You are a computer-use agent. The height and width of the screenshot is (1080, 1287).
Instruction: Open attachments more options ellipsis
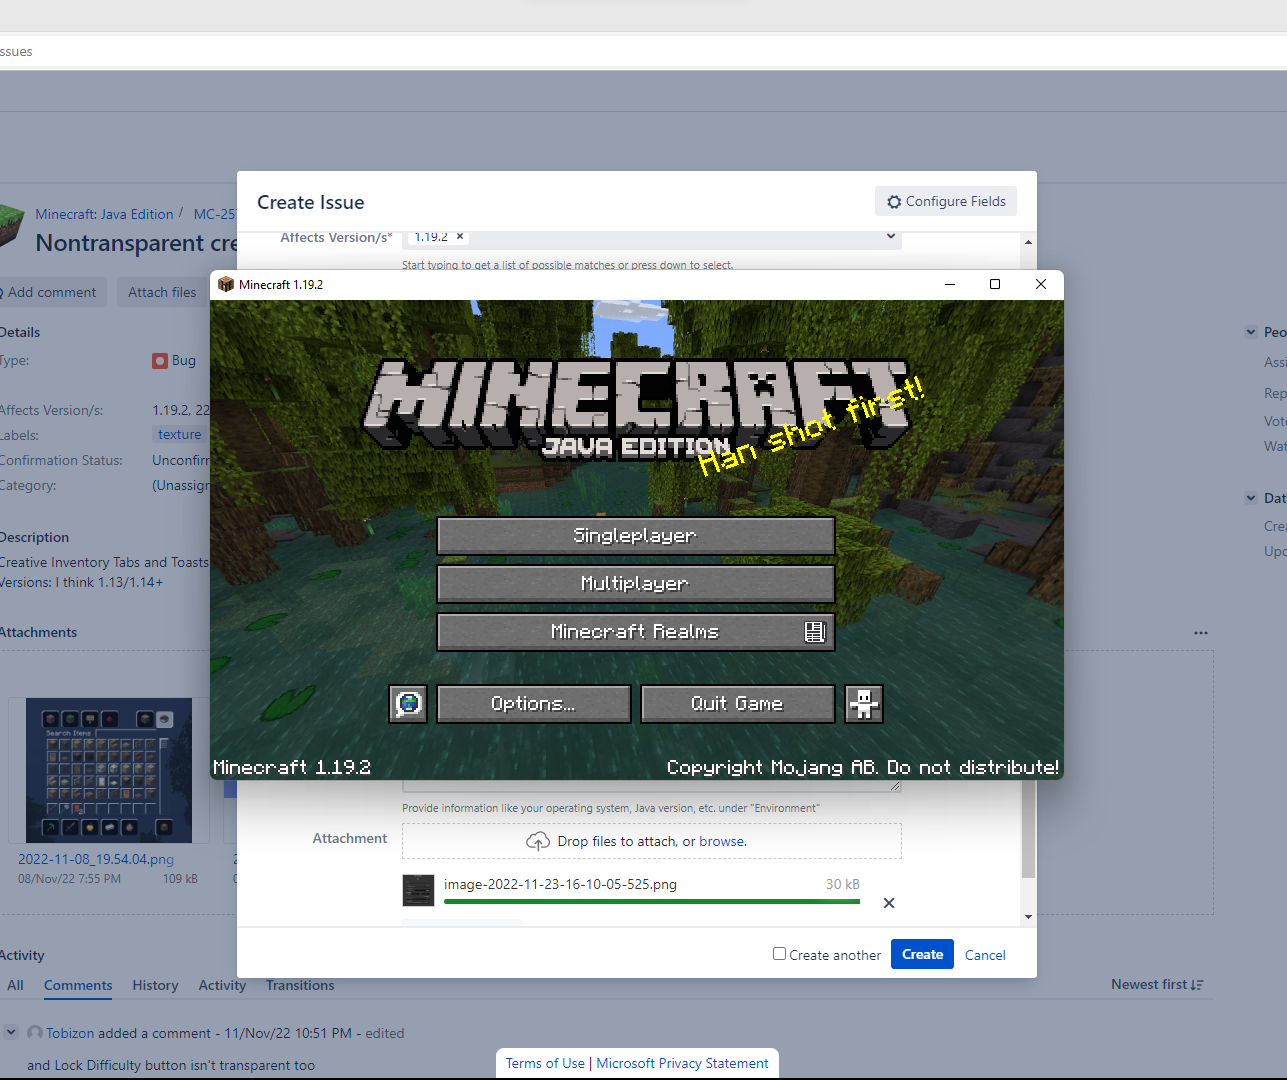point(1201,633)
